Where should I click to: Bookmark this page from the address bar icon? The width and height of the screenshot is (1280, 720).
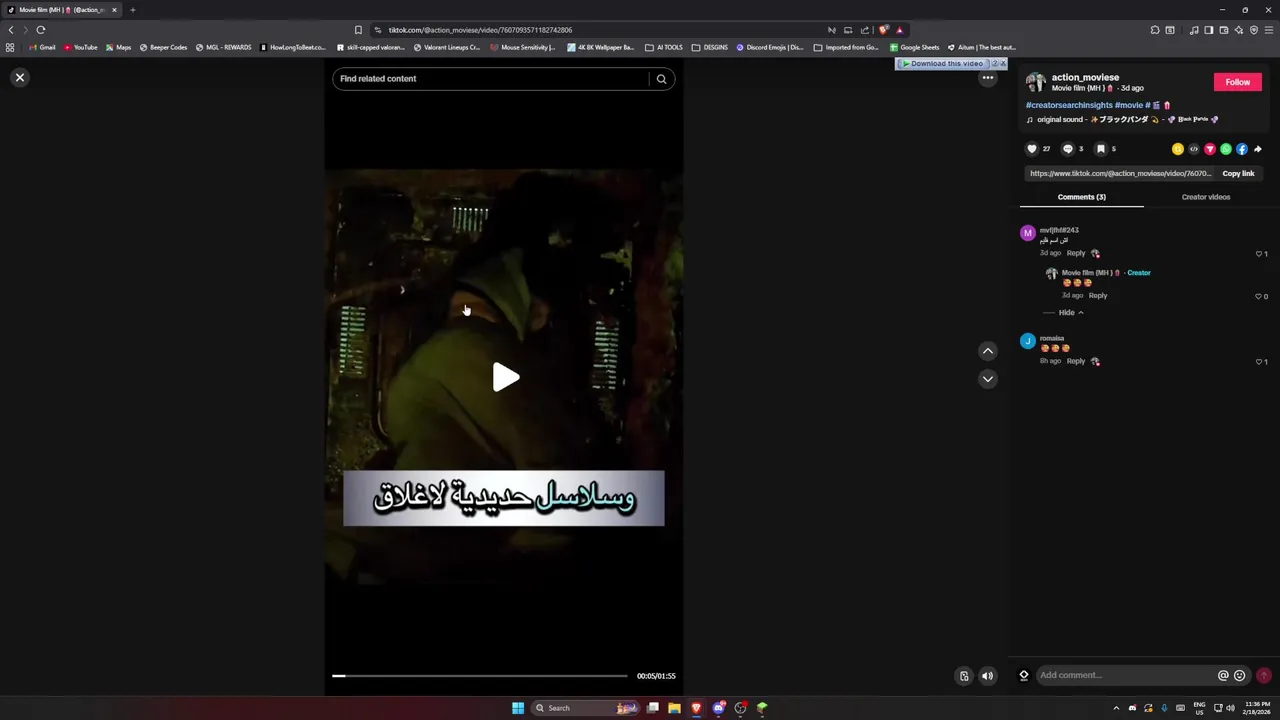[358, 30]
